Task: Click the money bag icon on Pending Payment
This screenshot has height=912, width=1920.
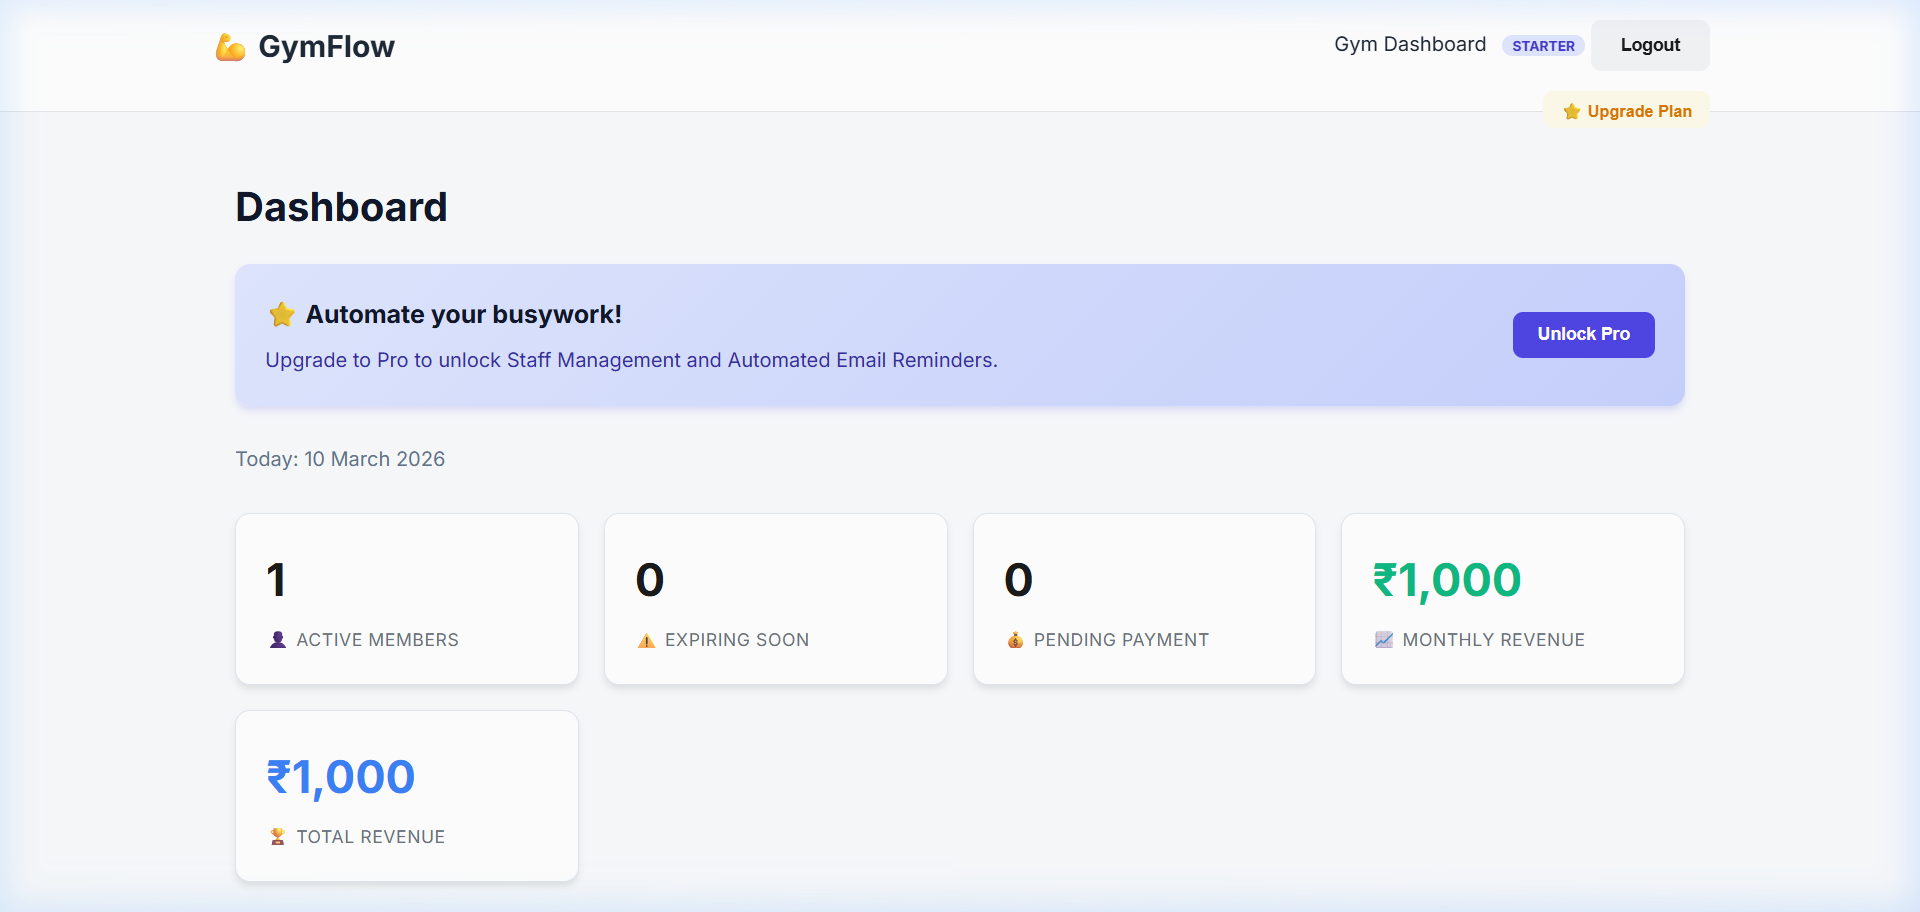Action: coord(1016,640)
